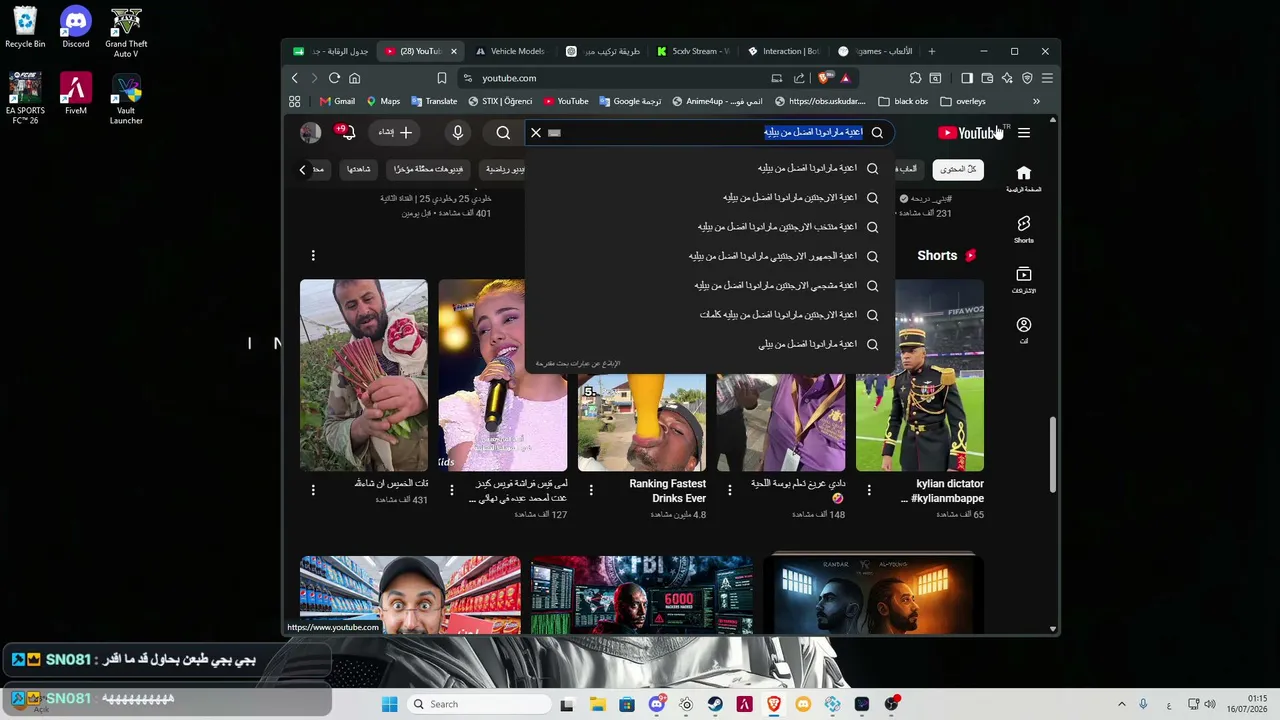
Task: Open the FBI 6000 video thumbnail
Action: point(642,595)
